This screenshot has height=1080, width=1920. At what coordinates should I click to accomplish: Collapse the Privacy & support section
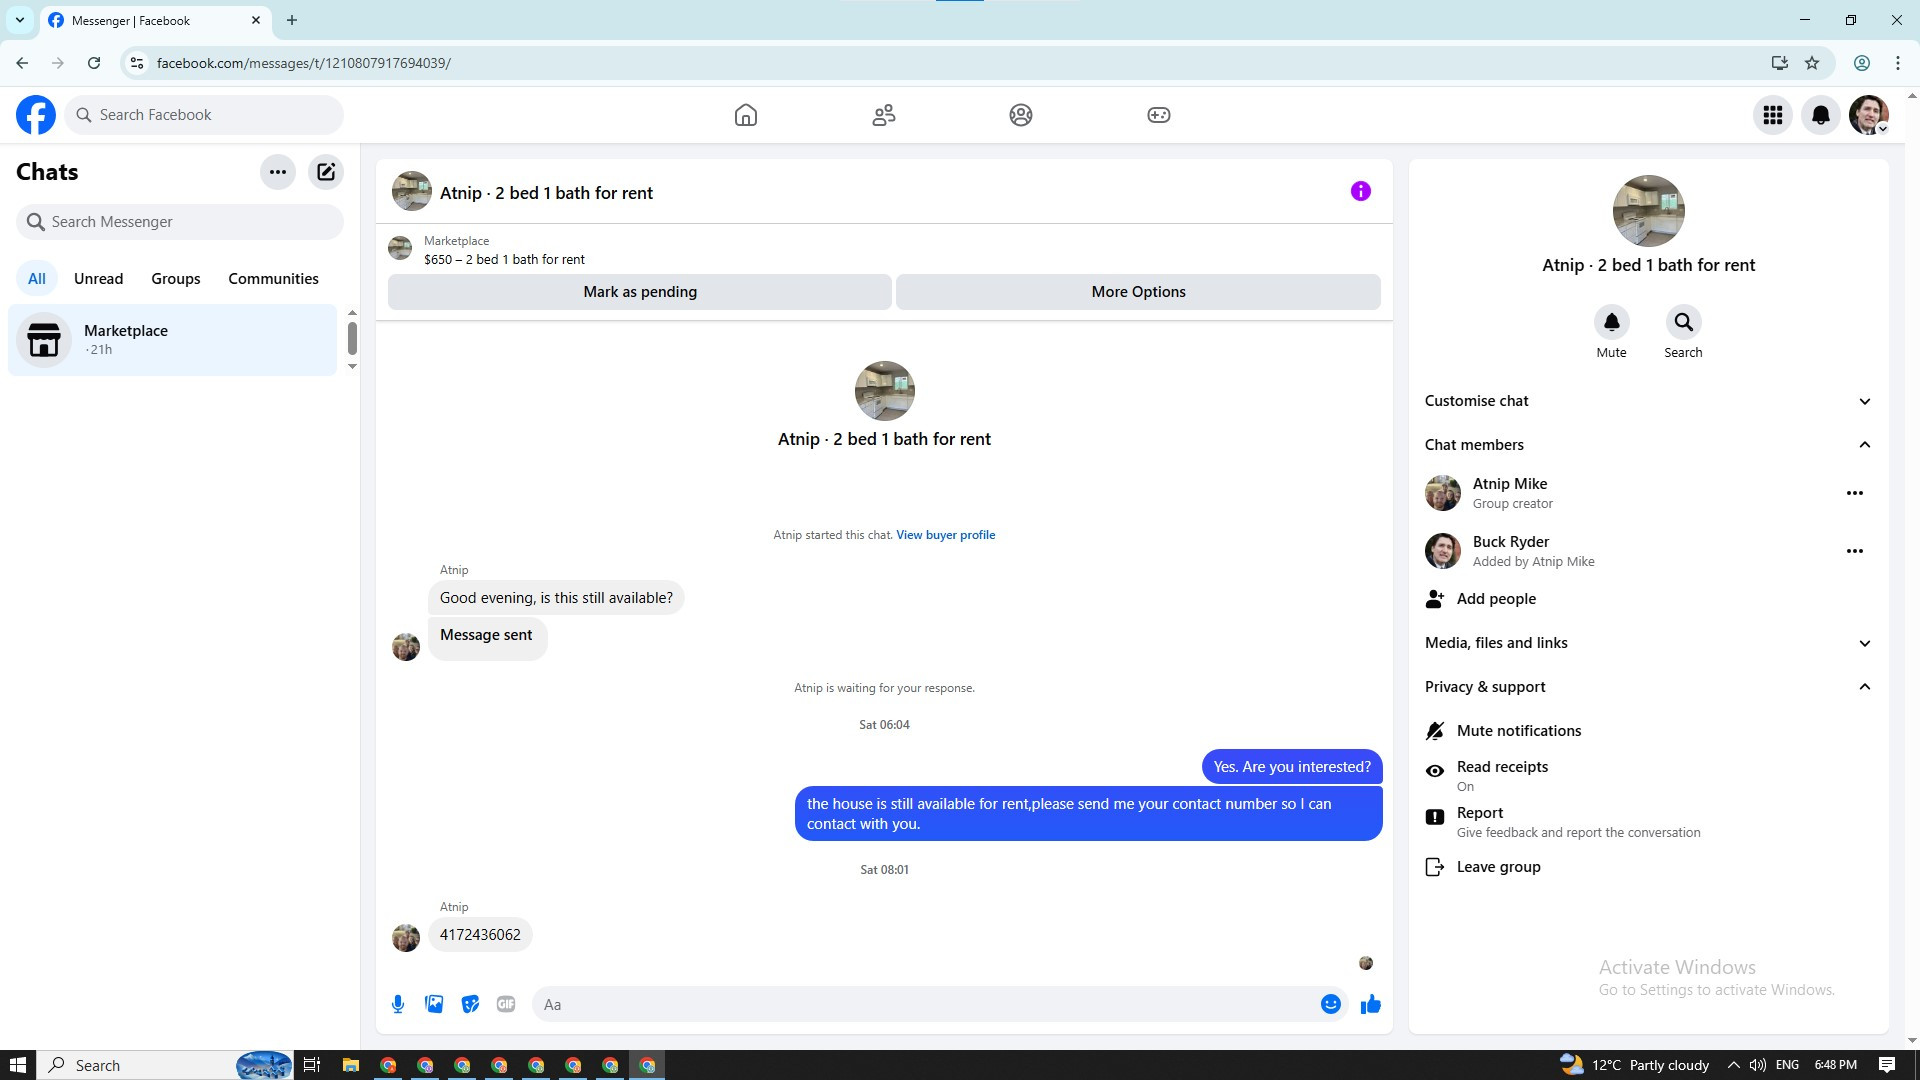click(1648, 687)
